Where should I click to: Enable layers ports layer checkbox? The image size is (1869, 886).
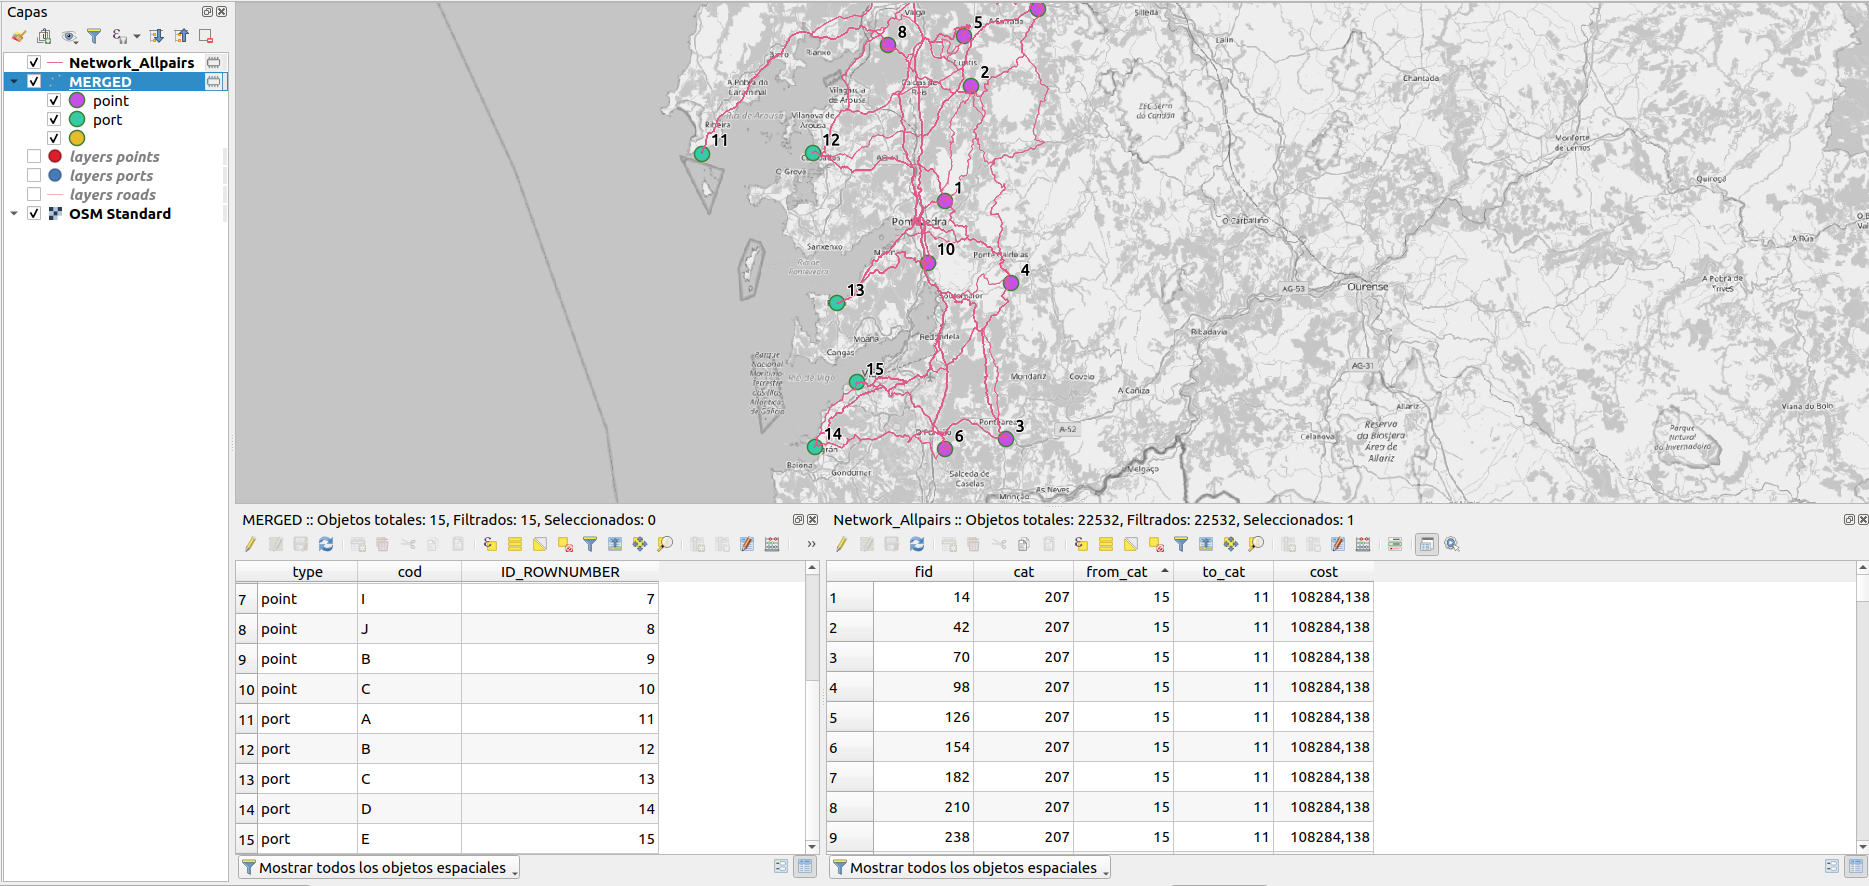coord(34,175)
